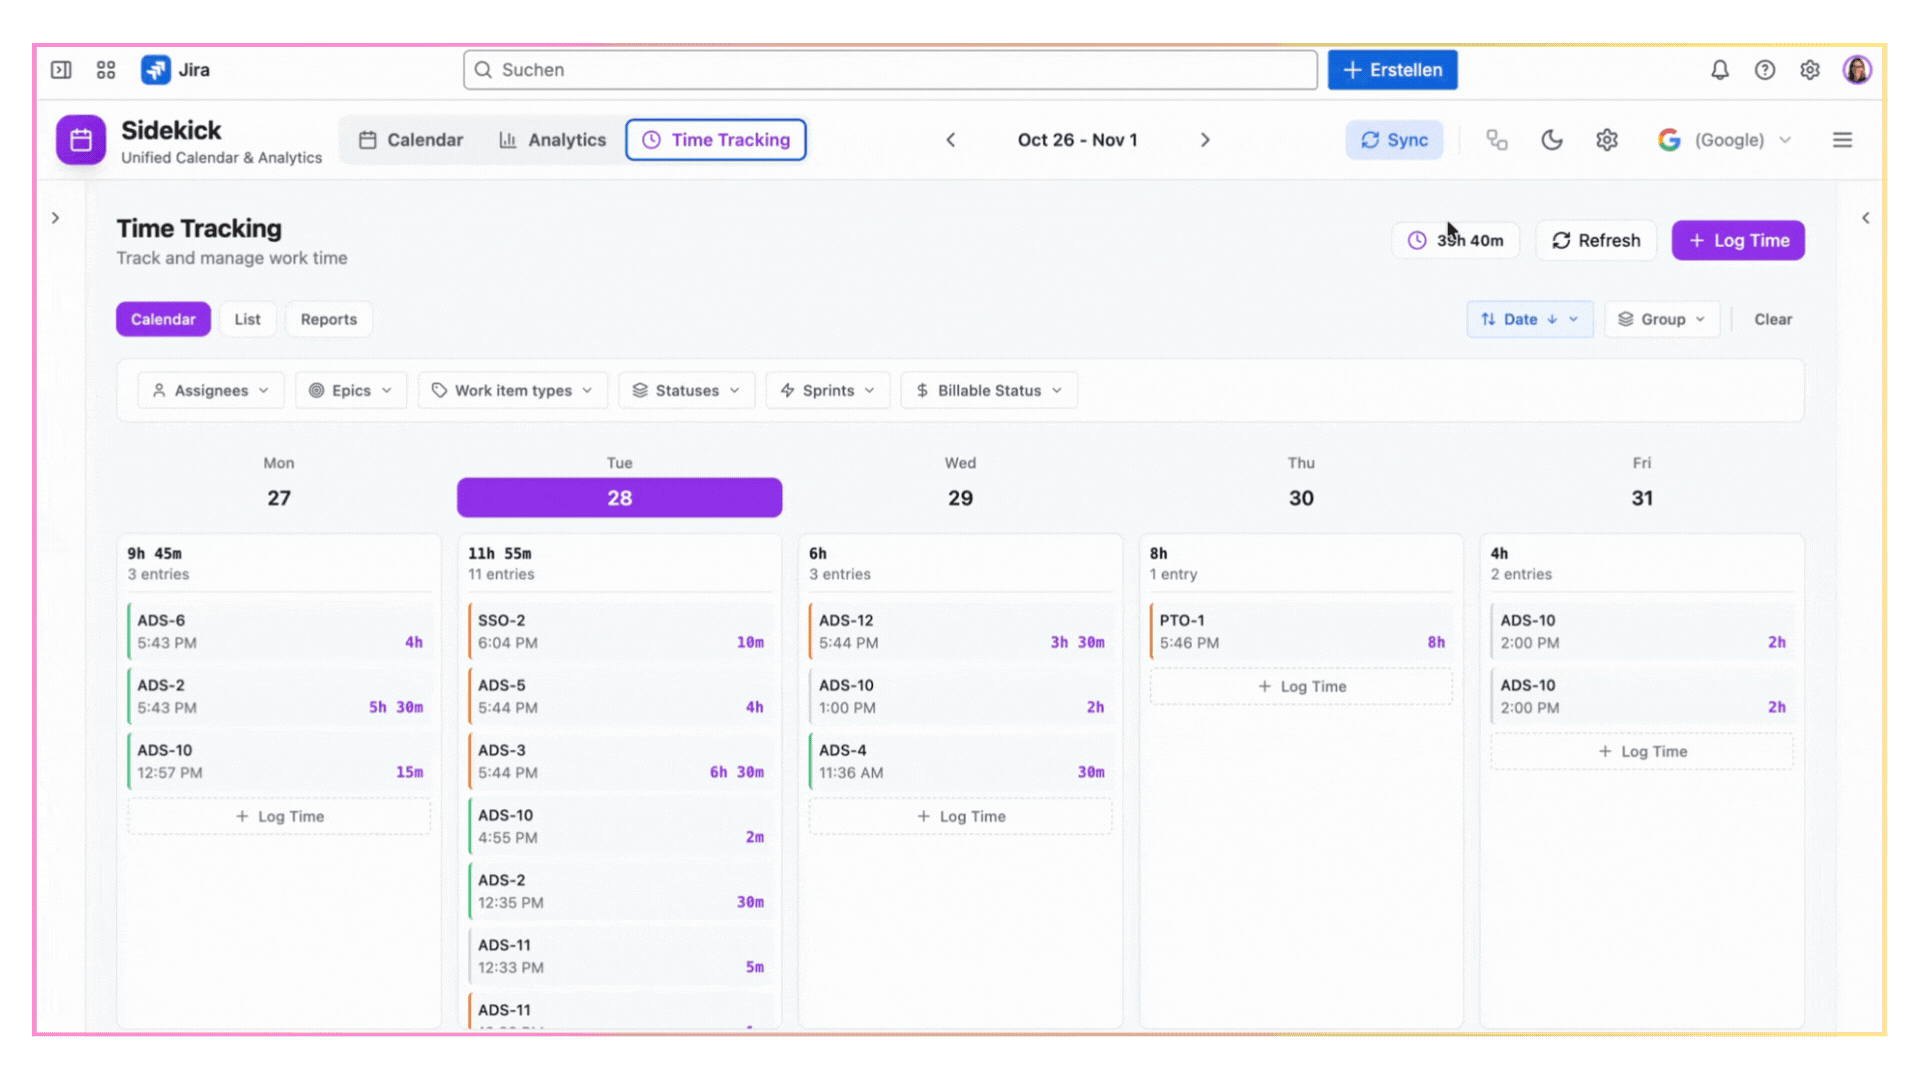The height and width of the screenshot is (1080, 1920).
Task: Open Jira help question mark icon
Action: (x=1764, y=70)
